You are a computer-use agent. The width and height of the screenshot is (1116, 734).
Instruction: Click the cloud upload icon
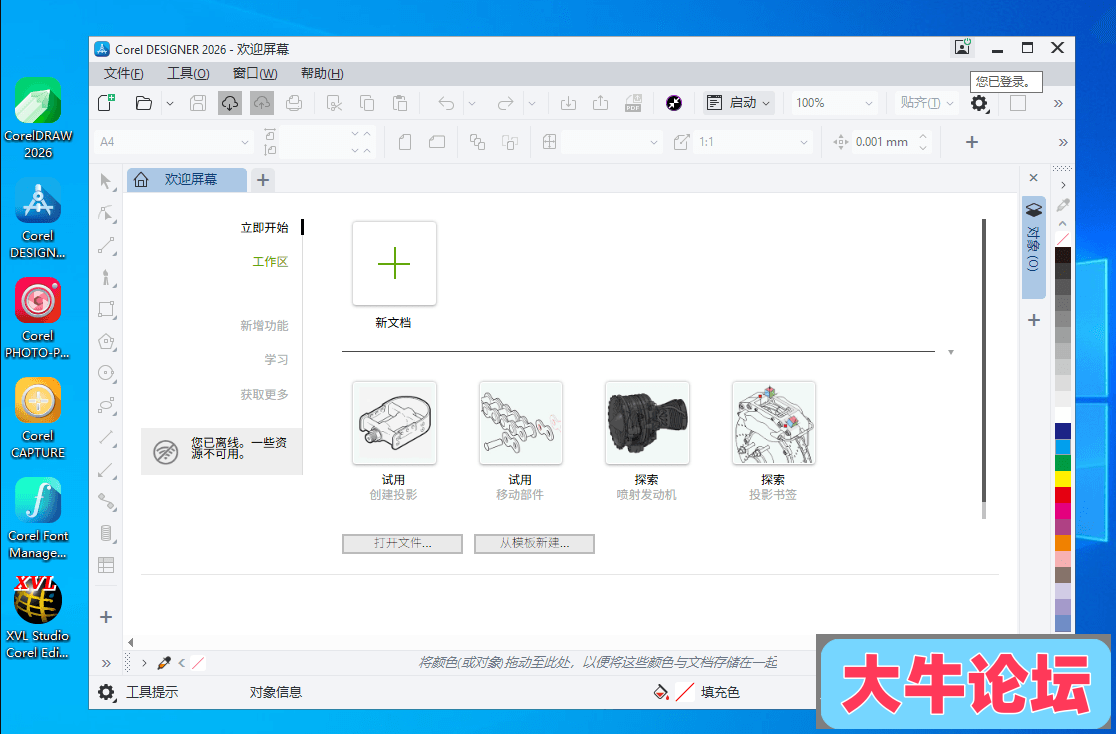[262, 103]
